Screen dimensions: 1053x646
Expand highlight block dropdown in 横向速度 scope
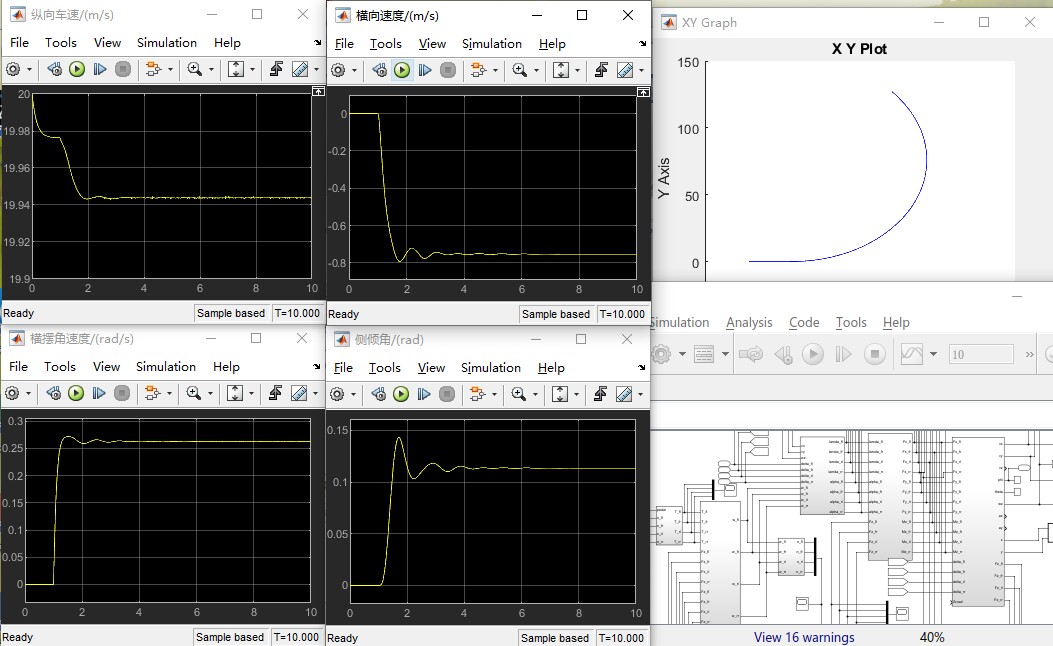[x=496, y=71]
